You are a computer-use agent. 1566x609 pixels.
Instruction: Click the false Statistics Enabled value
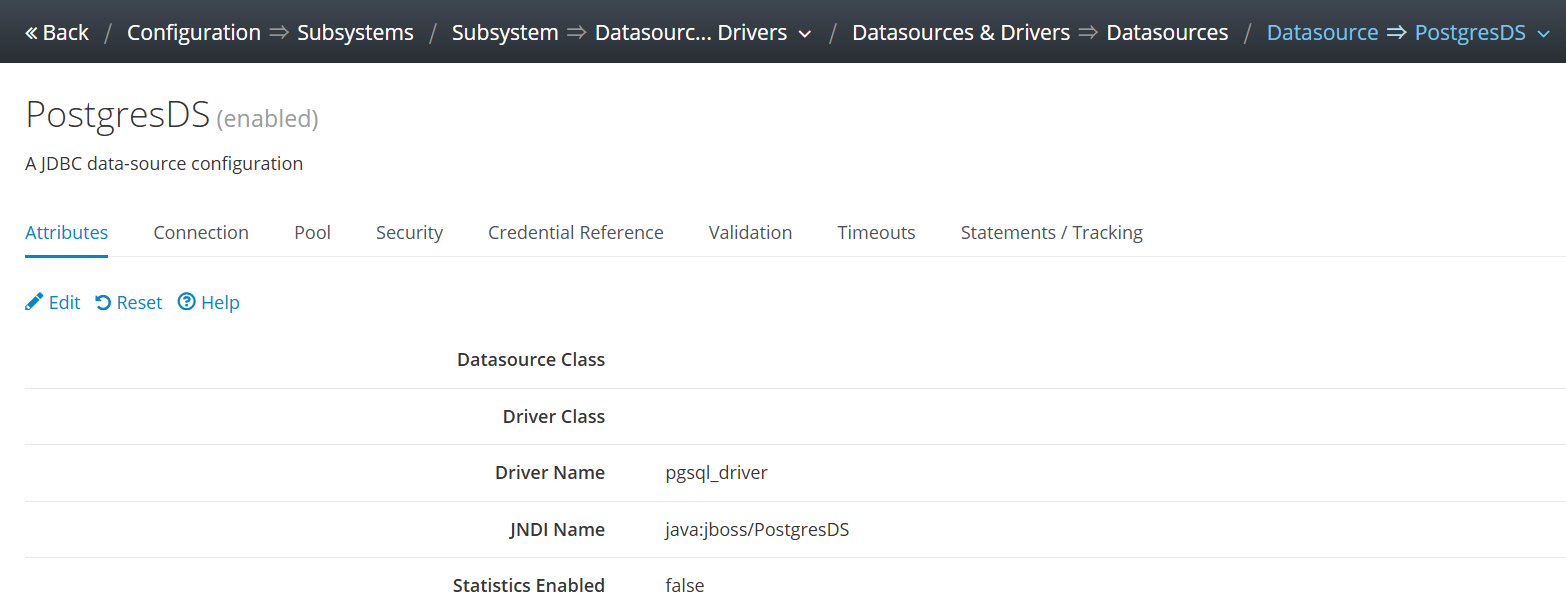tap(685, 586)
